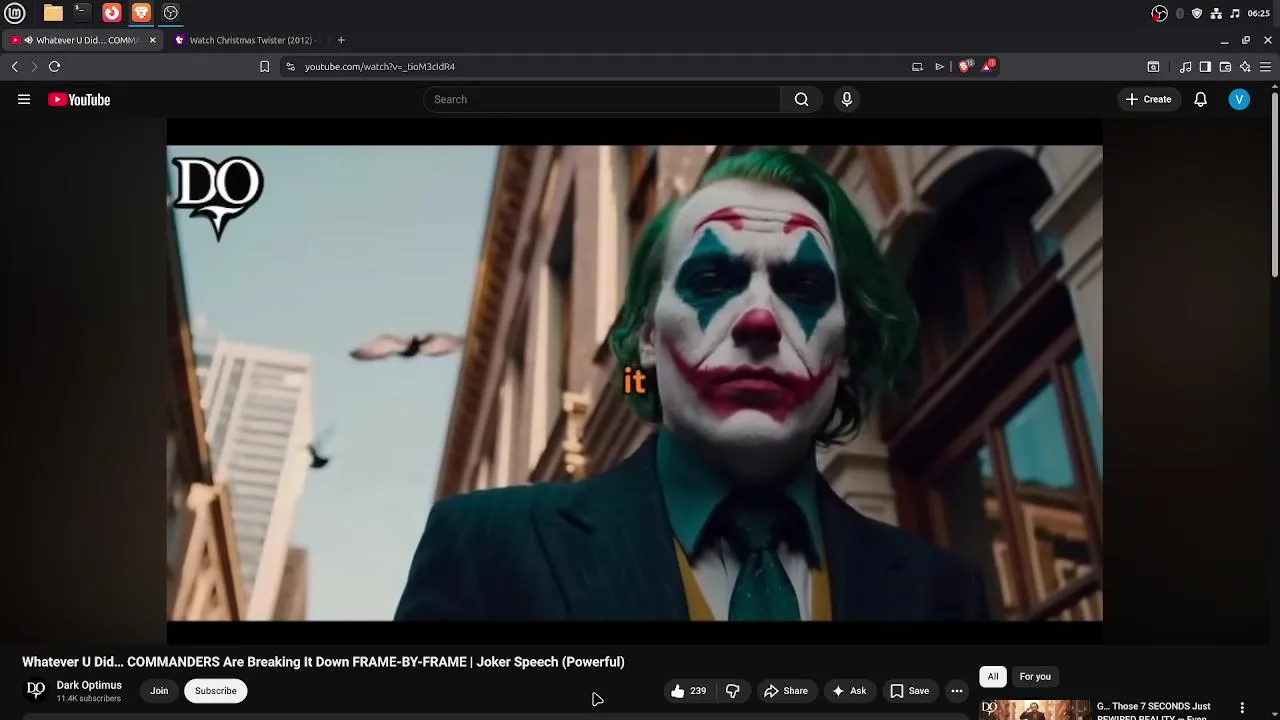This screenshot has width=1280, height=720.
Task: Open the browser find-in-page search icon
Action: point(1153,66)
